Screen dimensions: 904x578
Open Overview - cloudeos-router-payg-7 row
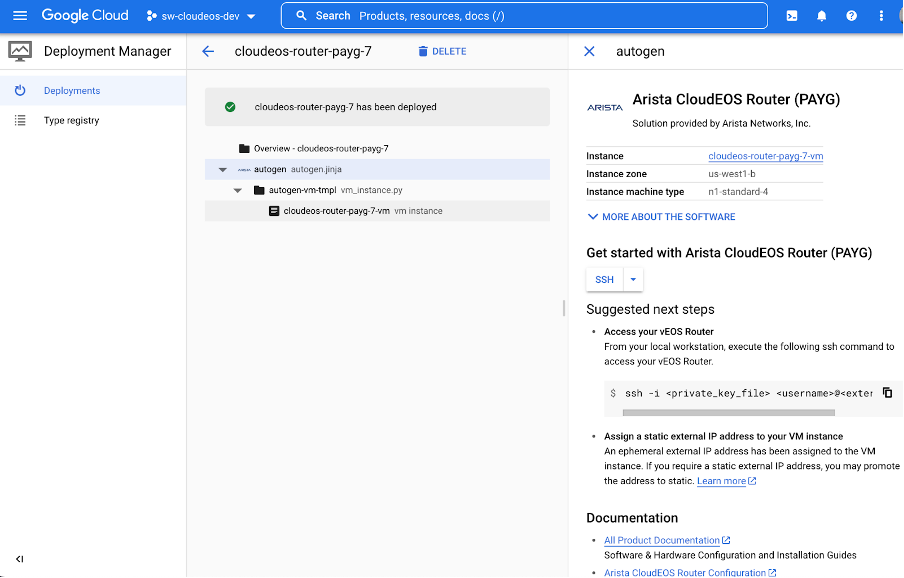click(x=377, y=149)
